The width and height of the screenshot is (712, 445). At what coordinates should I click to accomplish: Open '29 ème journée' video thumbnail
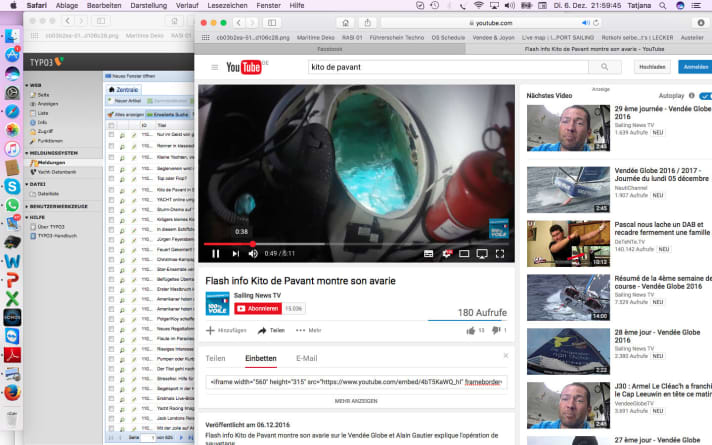[x=569, y=128]
